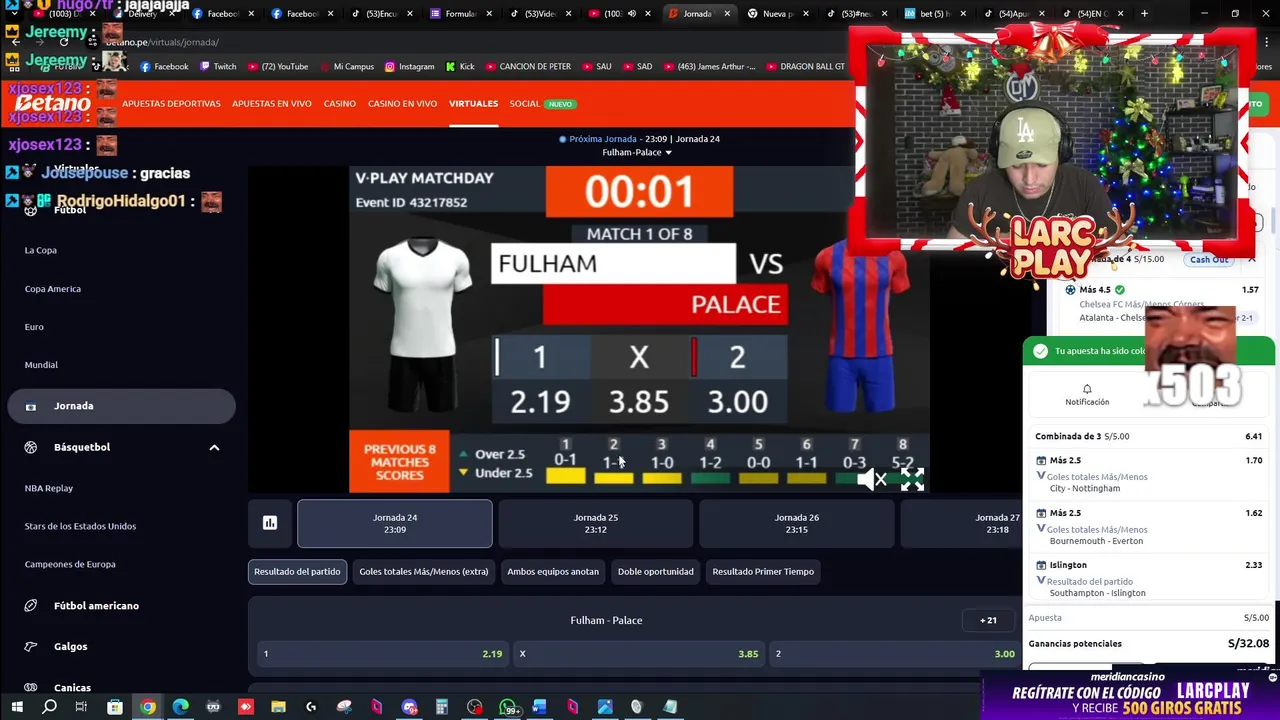This screenshot has width=1280, height=720.
Task: Click the Fútbol americano icon
Action: pyautogui.click(x=31, y=606)
